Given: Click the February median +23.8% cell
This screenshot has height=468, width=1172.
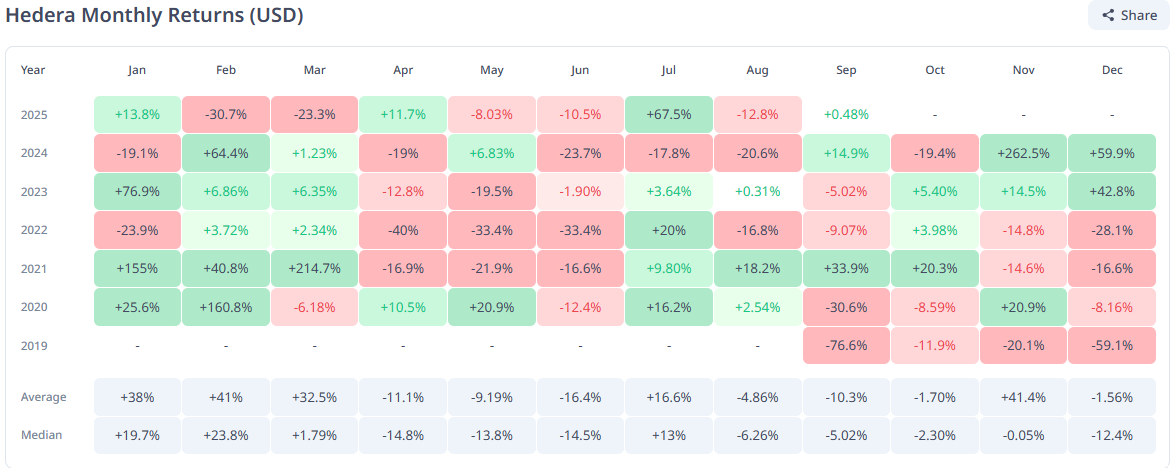Looking at the screenshot, I should 226,435.
